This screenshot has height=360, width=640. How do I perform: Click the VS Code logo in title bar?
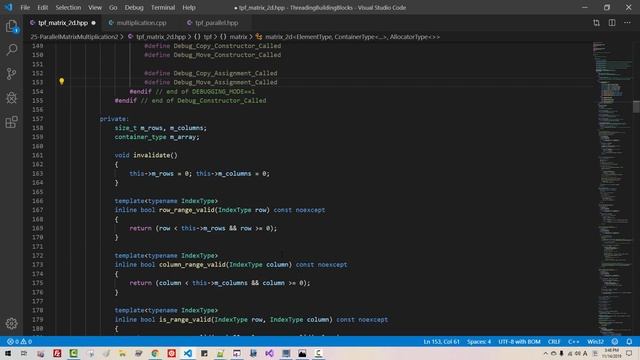(8, 7)
